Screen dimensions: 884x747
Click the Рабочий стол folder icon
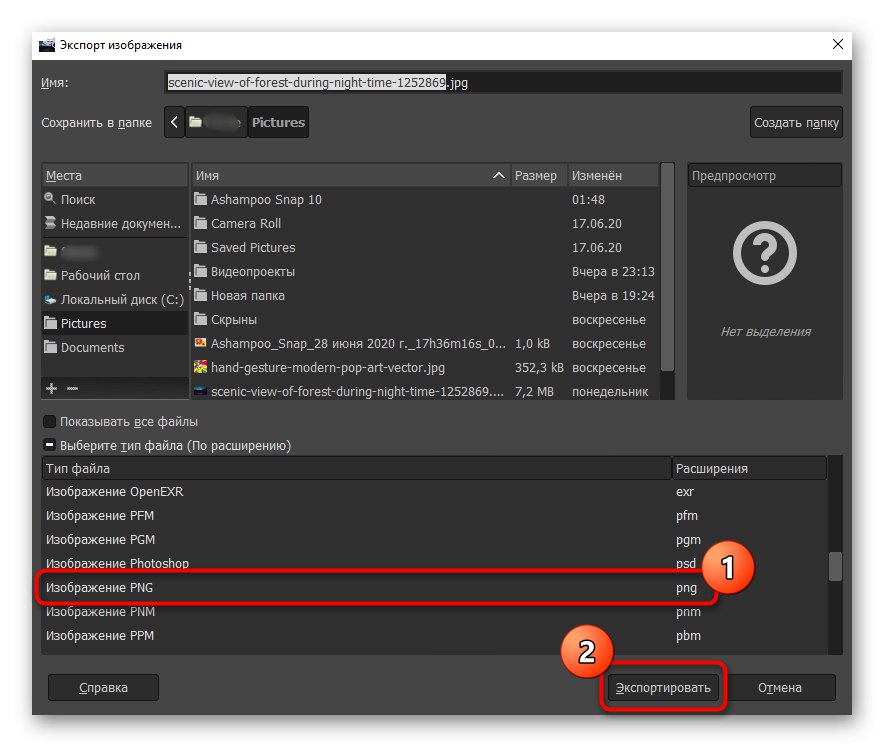coord(50,275)
